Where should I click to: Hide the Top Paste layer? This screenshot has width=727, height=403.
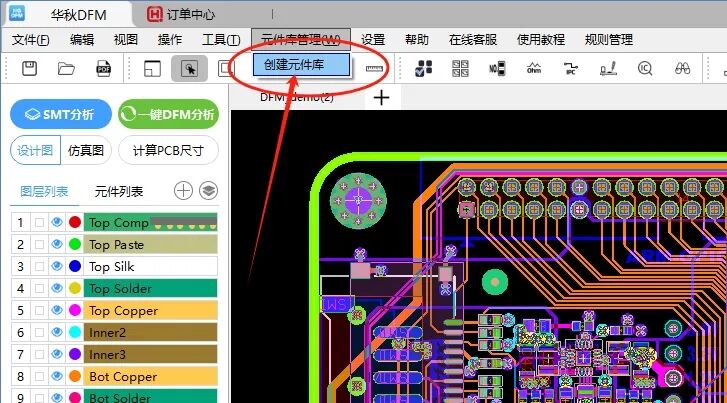(x=57, y=244)
